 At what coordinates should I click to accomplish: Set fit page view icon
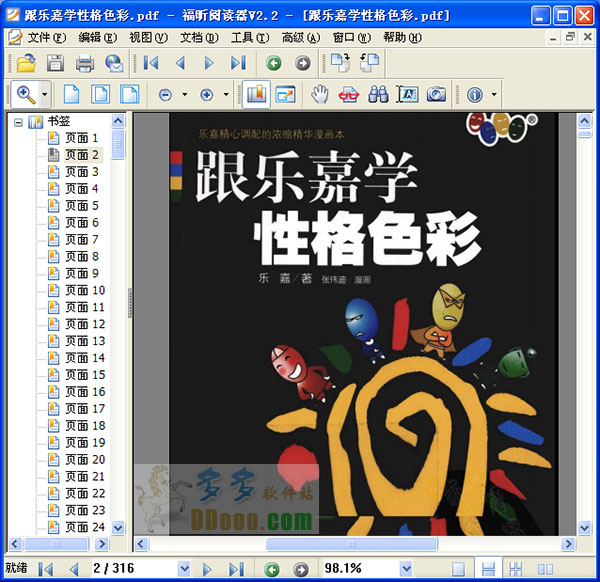pos(101,94)
